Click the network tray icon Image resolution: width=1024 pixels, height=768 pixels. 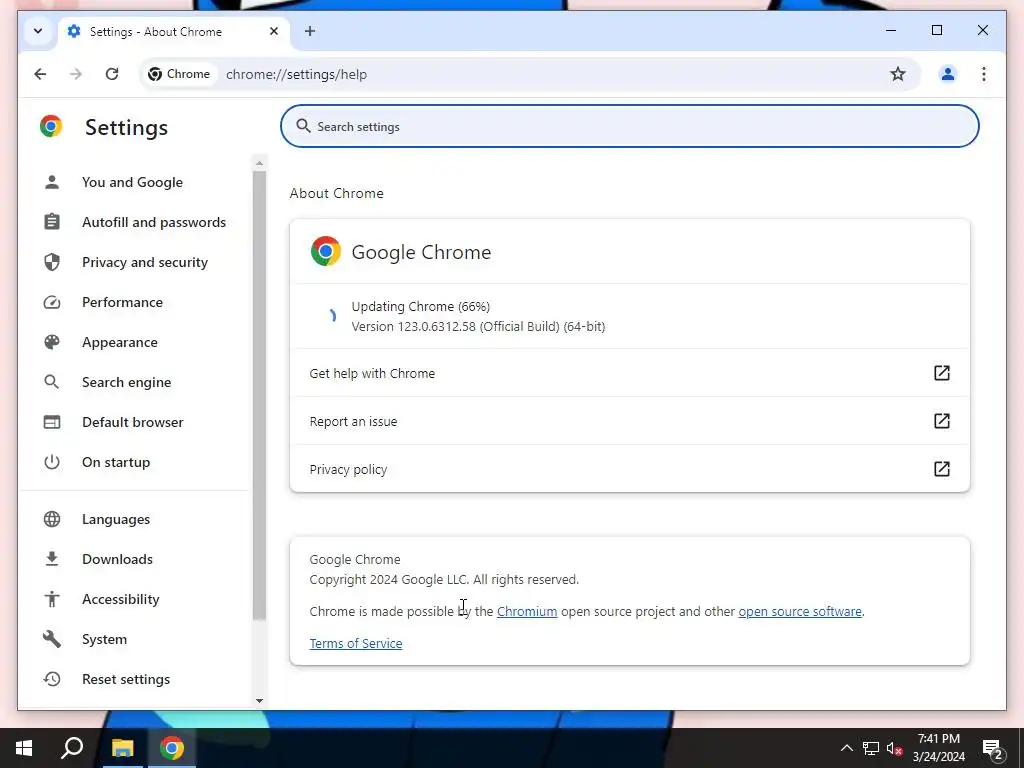point(871,748)
